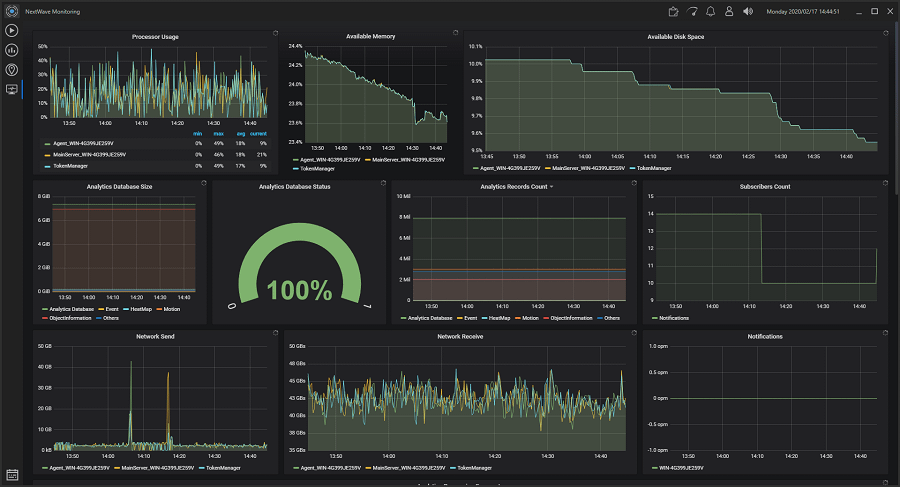Select the monitoring screen icon in sidebar
The image size is (900, 487).
coord(12,89)
